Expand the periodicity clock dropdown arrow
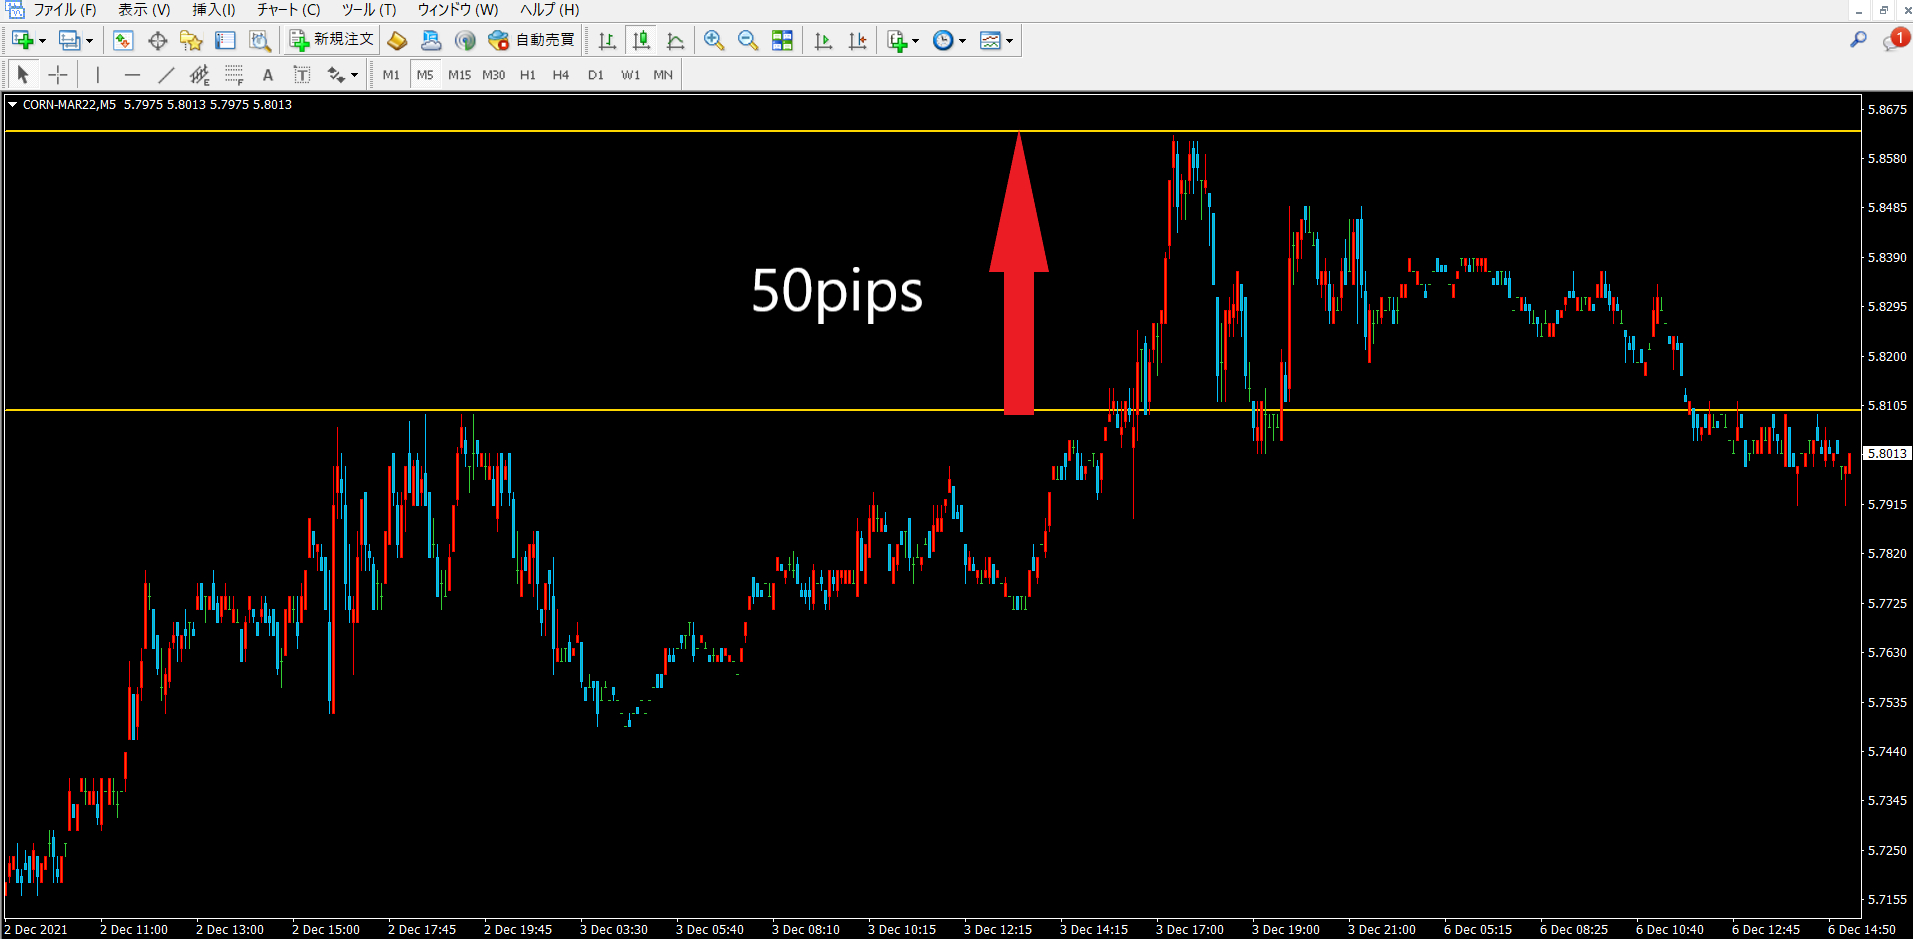1913x939 pixels. [962, 41]
